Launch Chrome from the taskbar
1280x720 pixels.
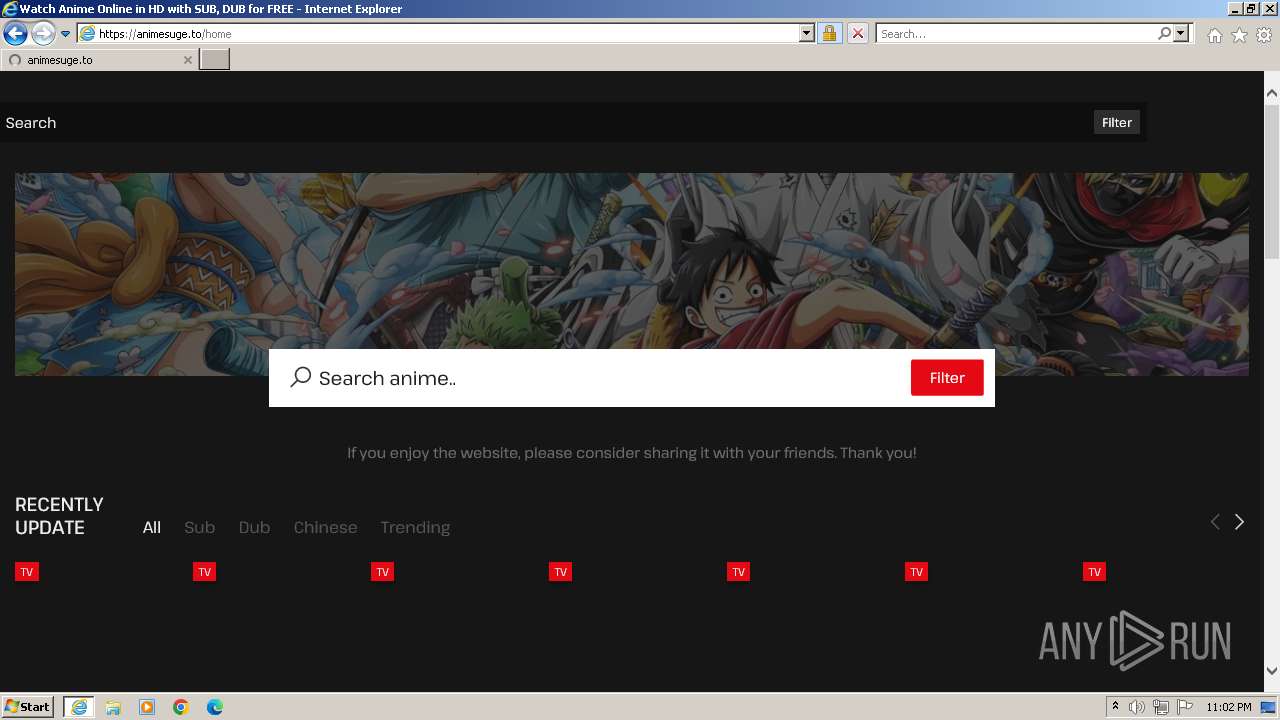point(181,707)
